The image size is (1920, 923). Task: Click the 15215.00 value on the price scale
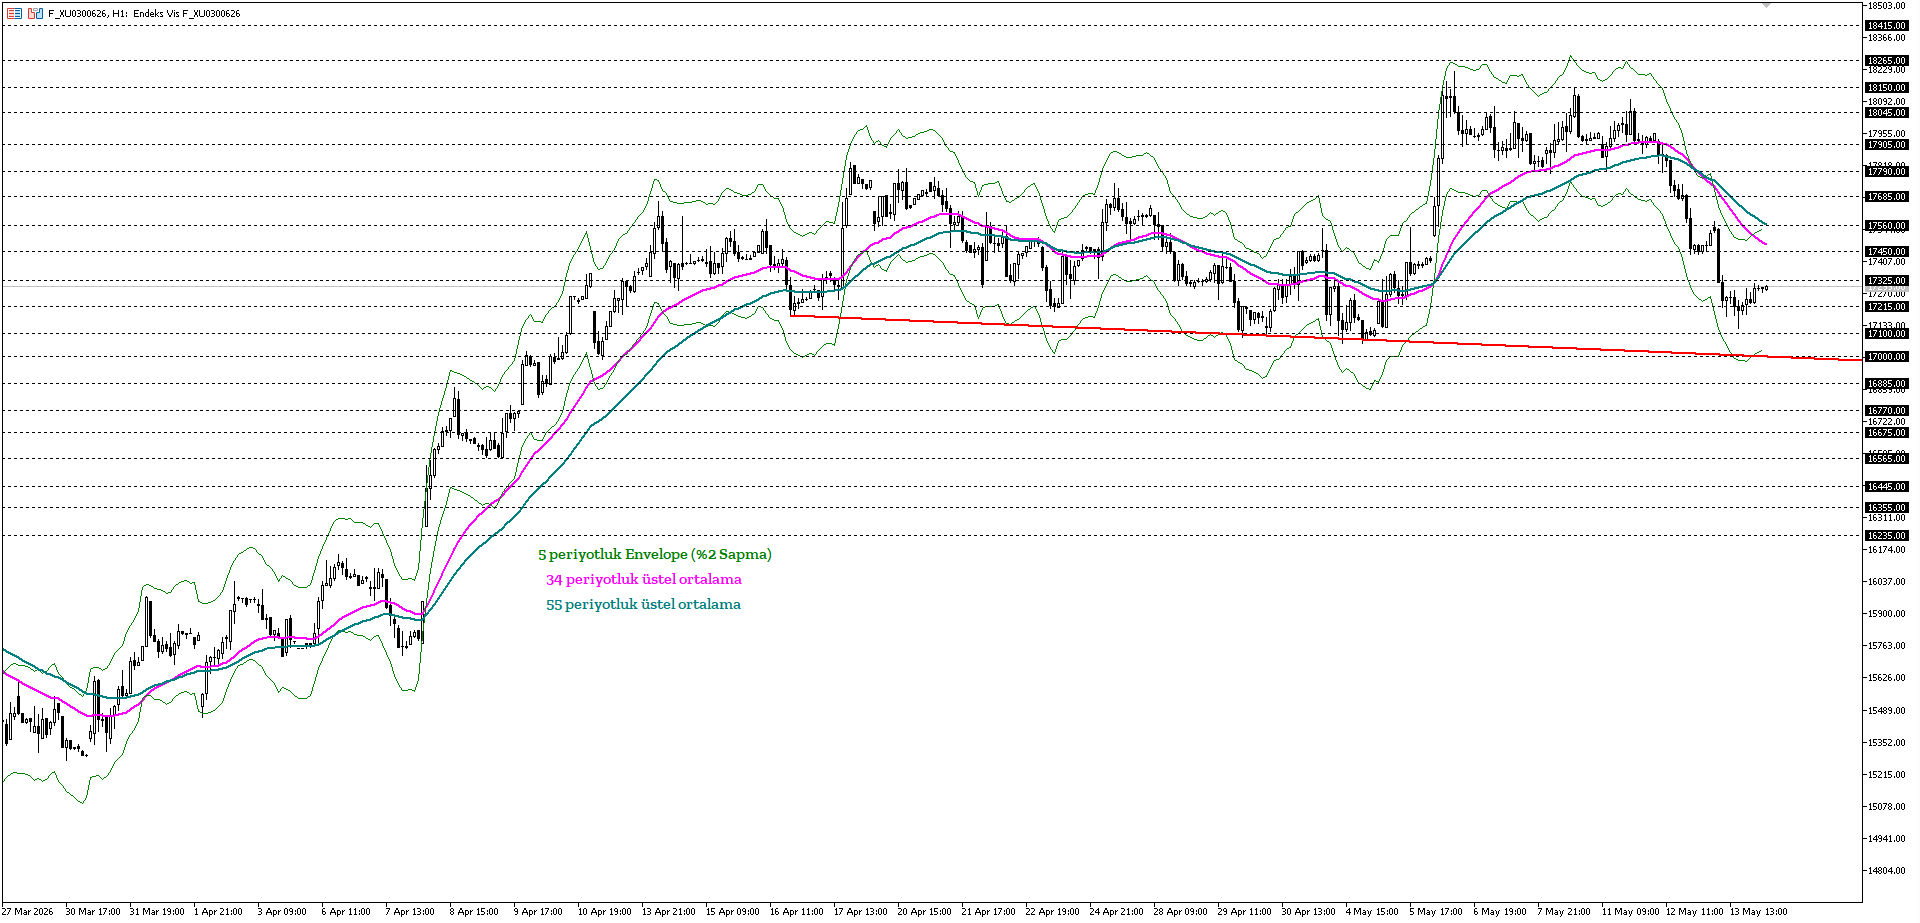(1886, 775)
